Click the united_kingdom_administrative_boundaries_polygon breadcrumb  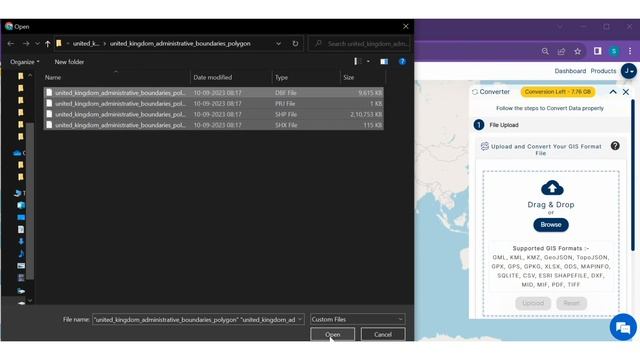[x=180, y=43]
